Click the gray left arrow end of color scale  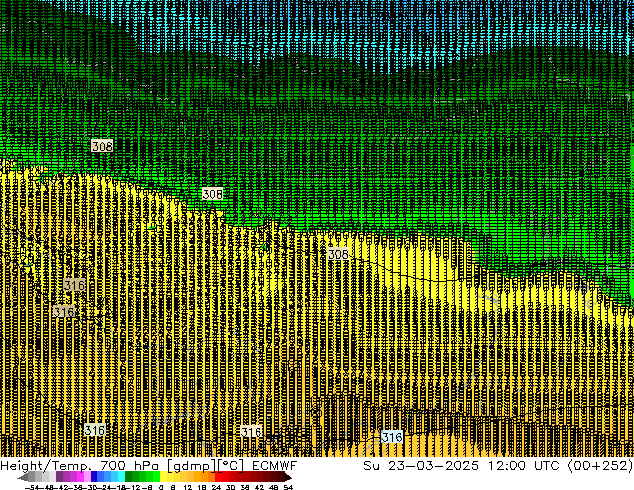(23, 477)
